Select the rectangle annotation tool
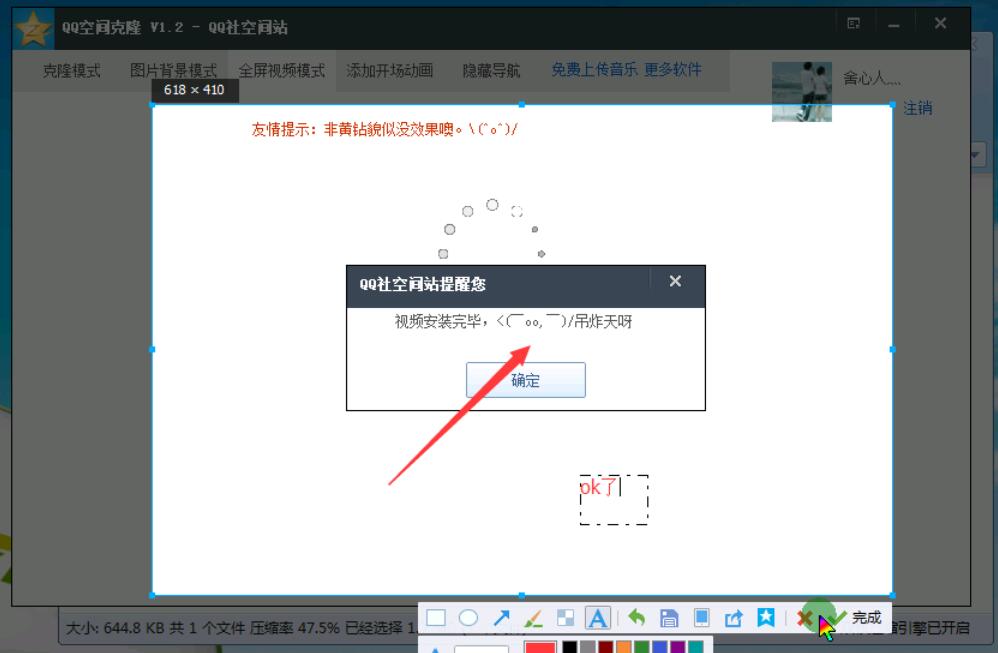The image size is (998, 653). click(x=436, y=618)
